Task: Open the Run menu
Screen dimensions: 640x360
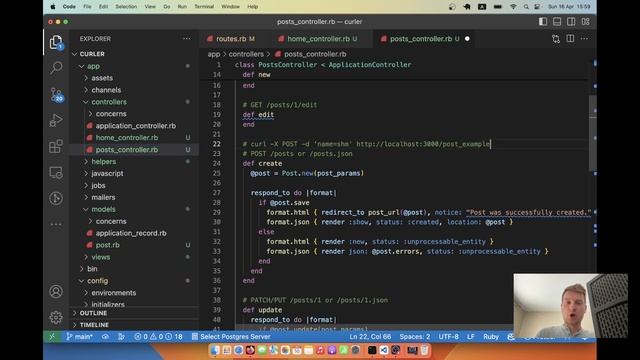Action: [x=182, y=7]
